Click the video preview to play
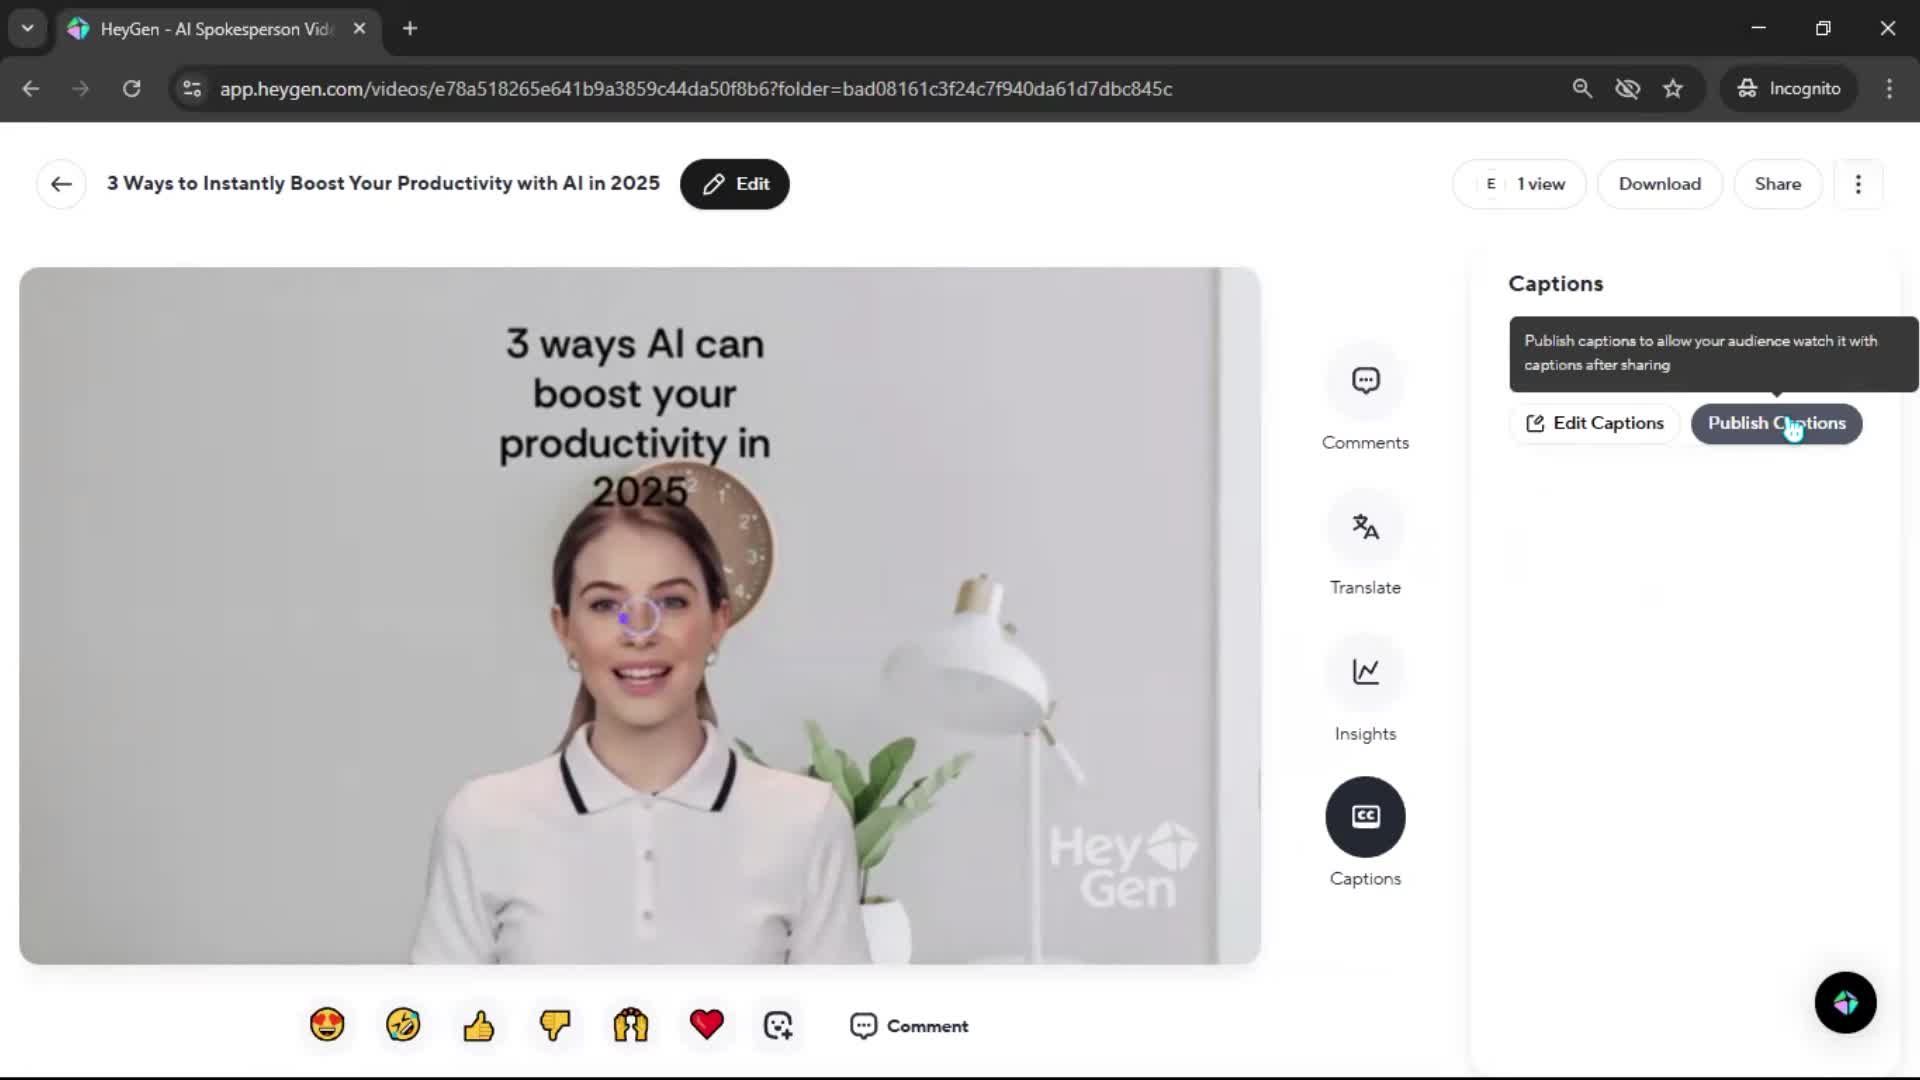 tap(640, 616)
